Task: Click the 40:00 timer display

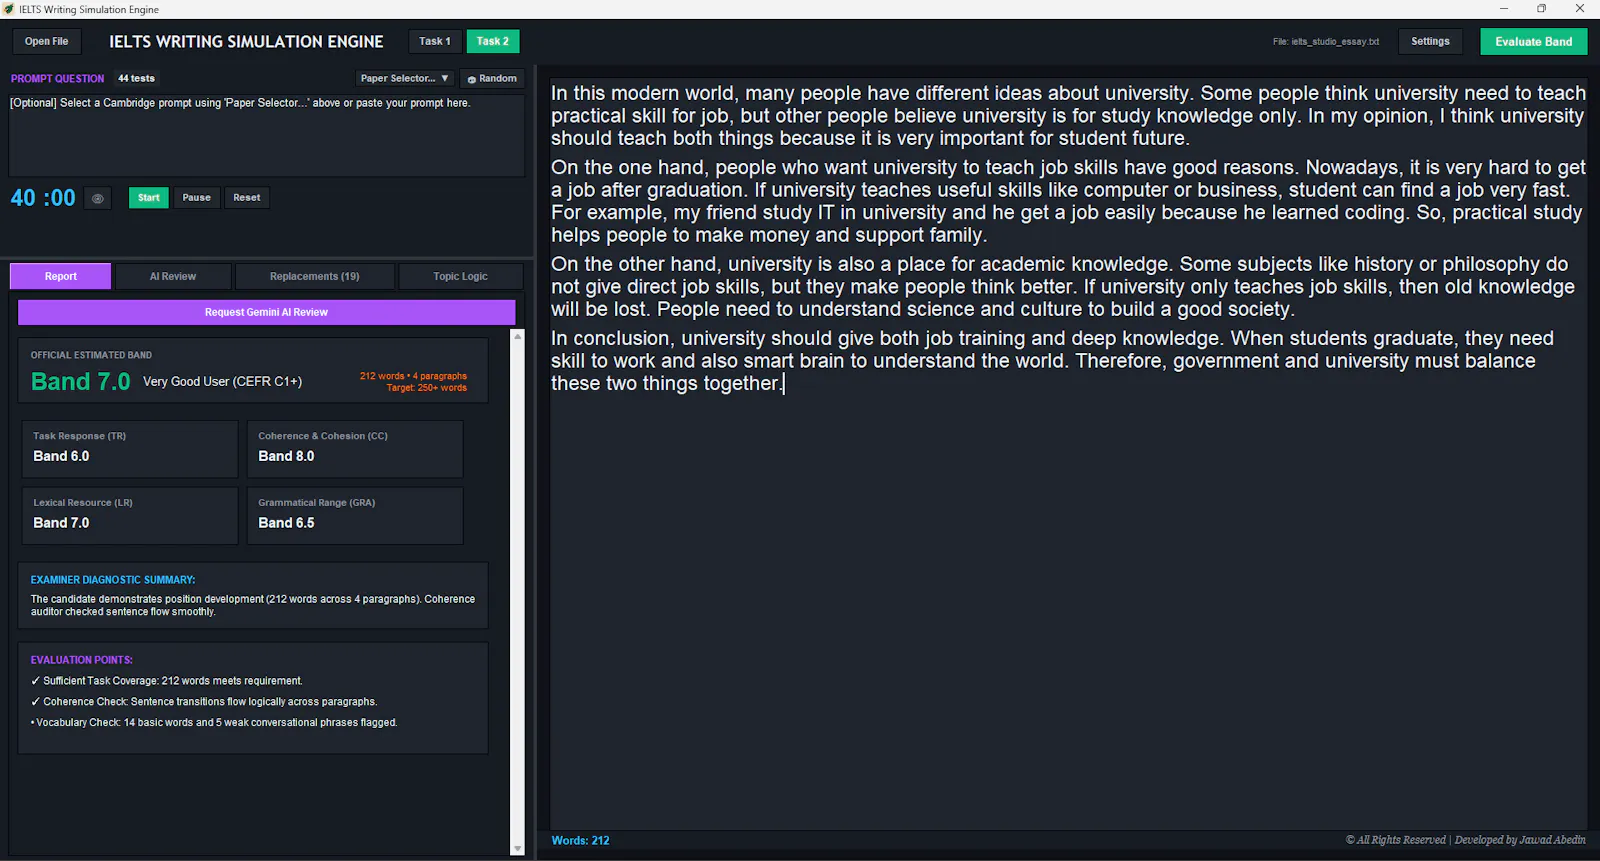Action: [43, 198]
